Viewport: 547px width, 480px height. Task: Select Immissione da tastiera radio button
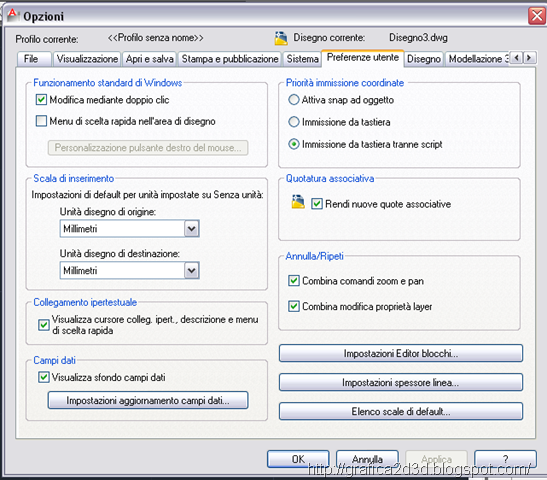coord(294,122)
